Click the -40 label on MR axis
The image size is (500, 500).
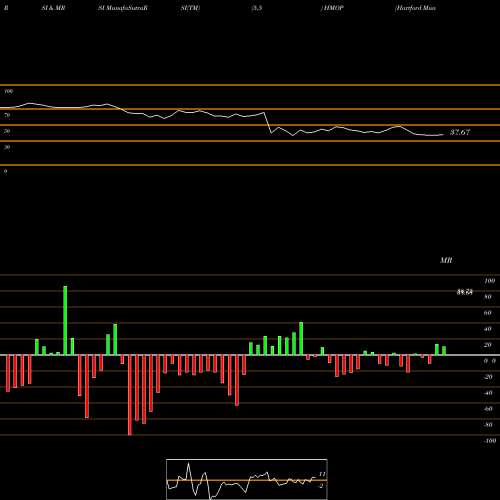click(x=488, y=393)
